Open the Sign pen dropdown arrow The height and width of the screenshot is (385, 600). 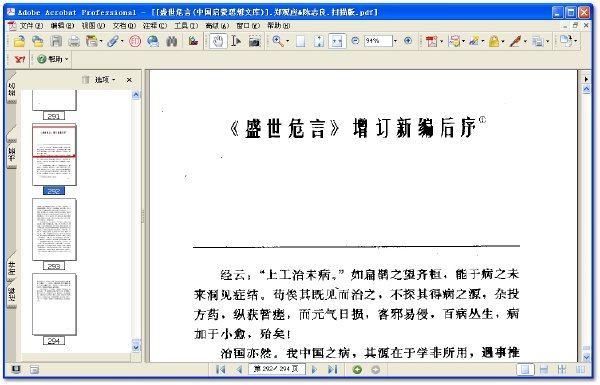[525, 41]
